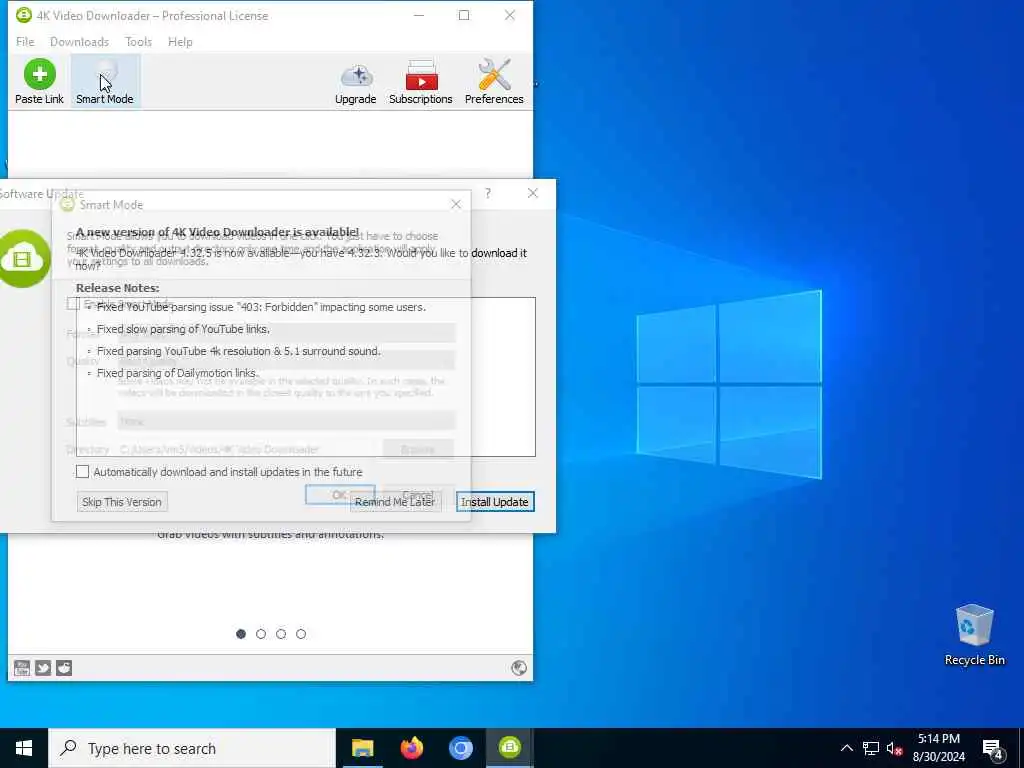Select the first slideshow page dot
The width and height of the screenshot is (1024, 768).
point(241,633)
